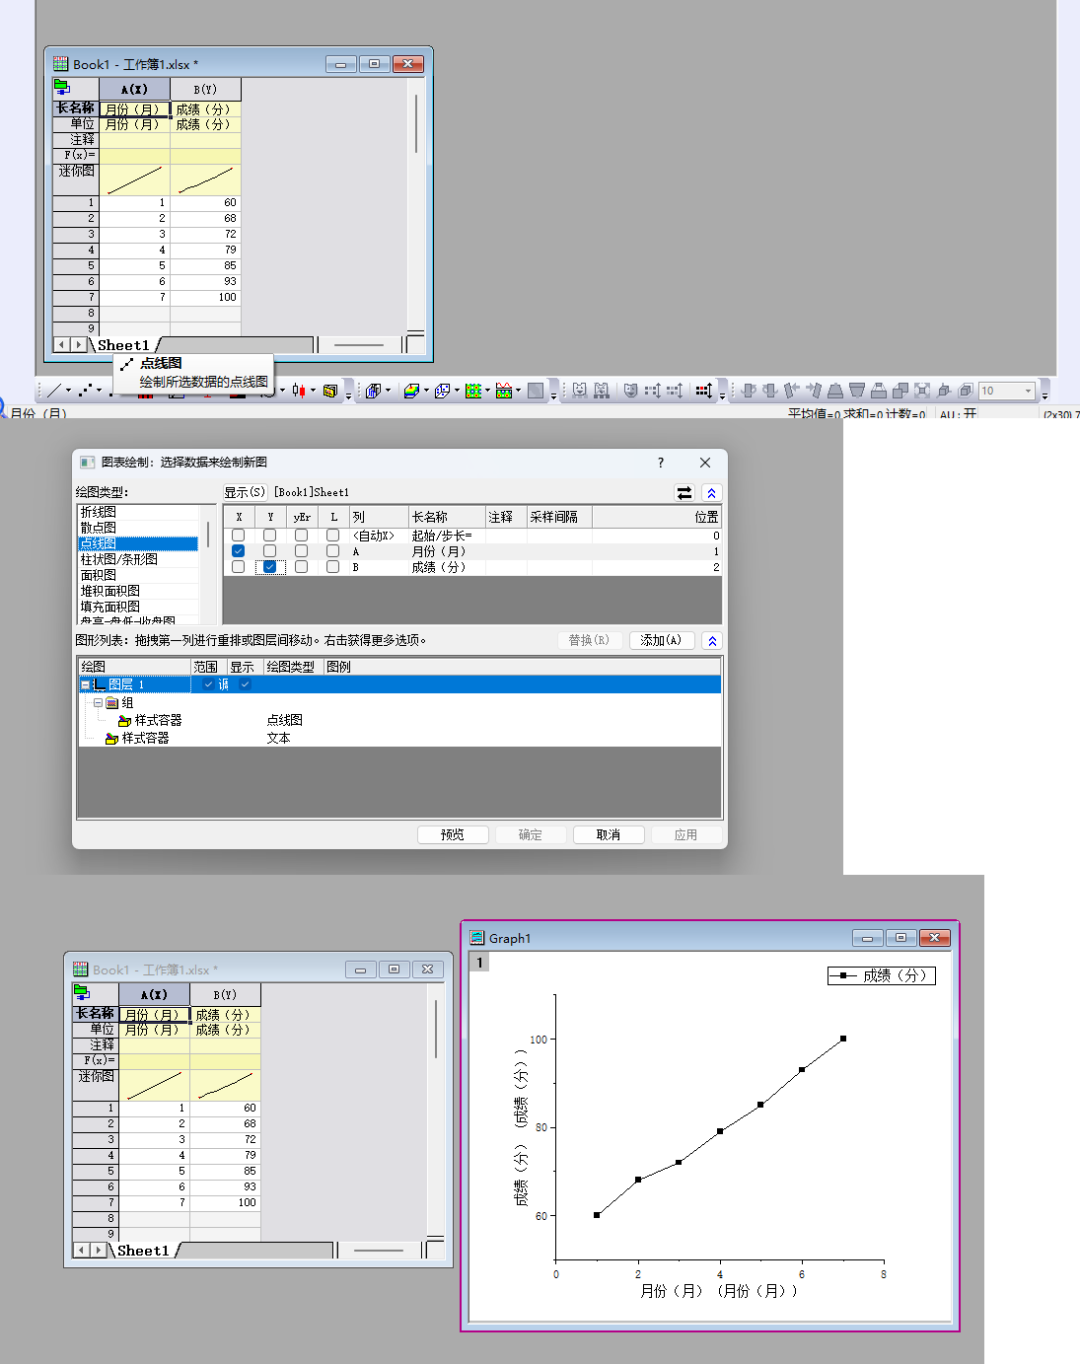Select 面积图 plot type
The image size is (1080, 1364).
pyautogui.click(x=98, y=576)
